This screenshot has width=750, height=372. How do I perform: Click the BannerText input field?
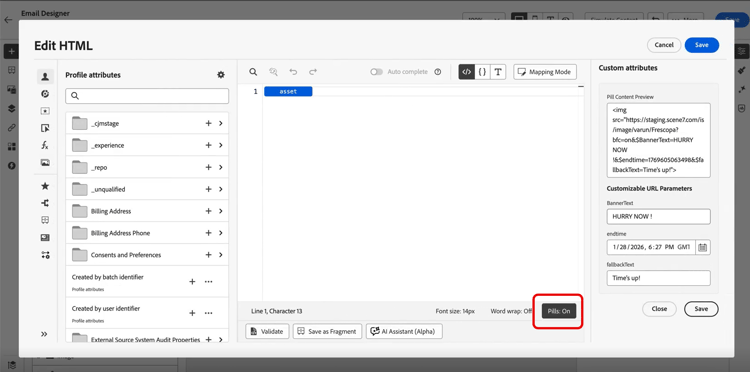tap(658, 217)
